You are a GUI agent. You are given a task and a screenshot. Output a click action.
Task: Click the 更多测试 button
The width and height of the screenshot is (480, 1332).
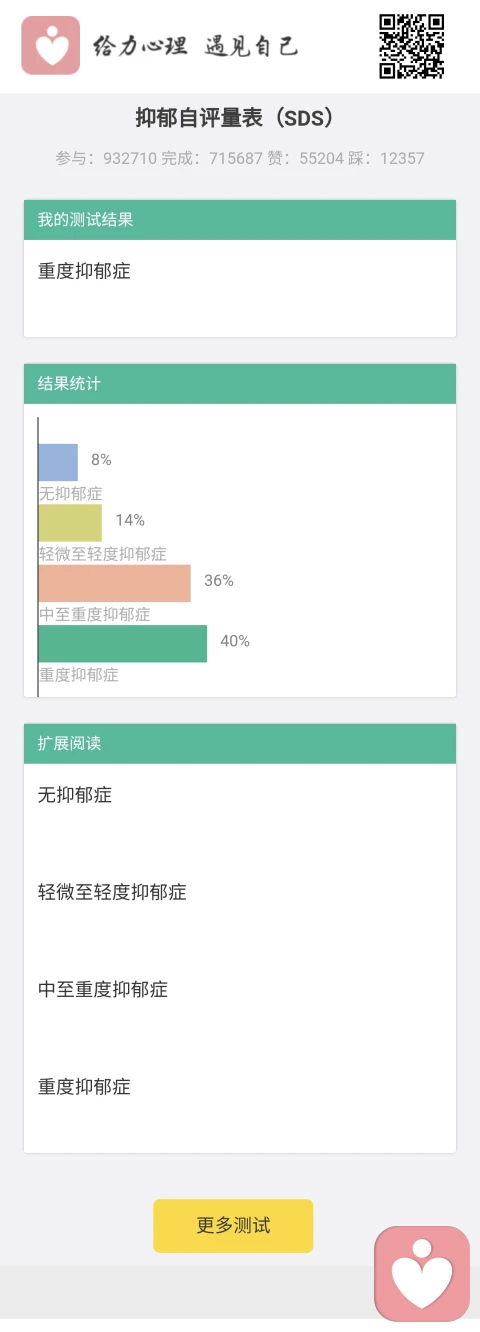coord(233,1225)
